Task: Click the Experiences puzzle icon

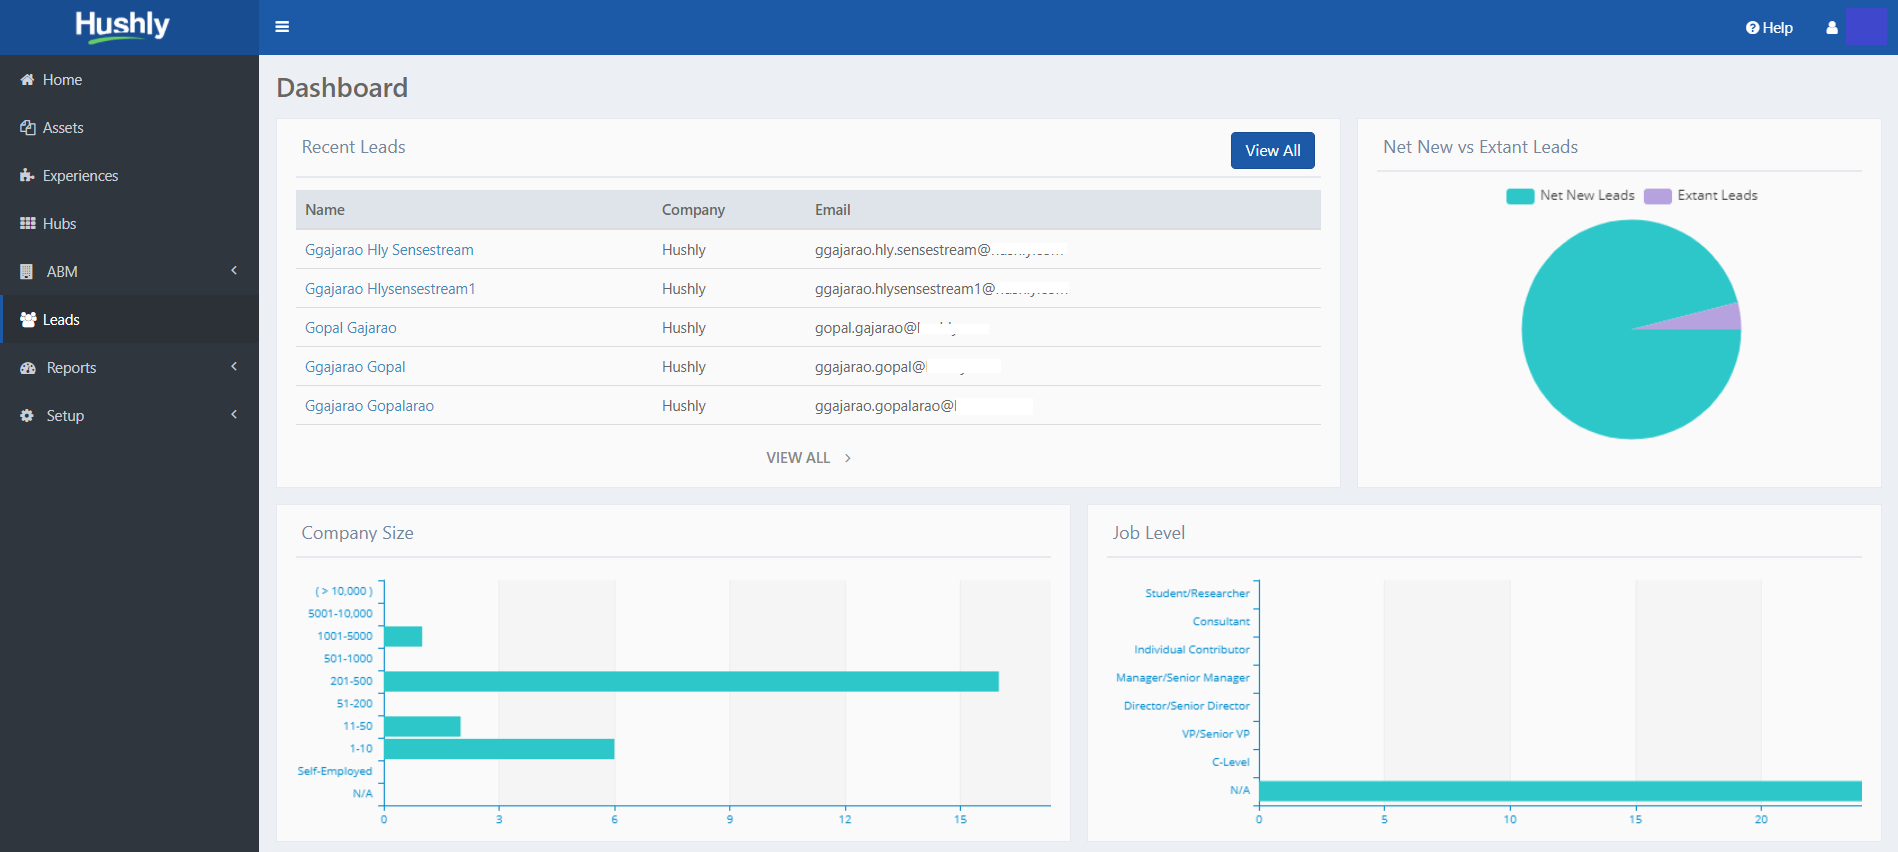Action: point(27,176)
